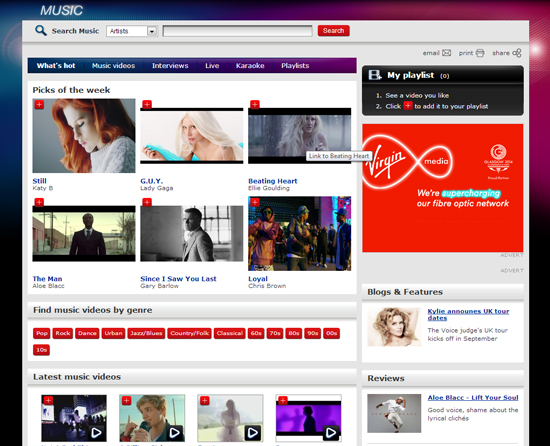The image size is (550, 446).
Task: Click the print printer icon
Action: tap(480, 53)
